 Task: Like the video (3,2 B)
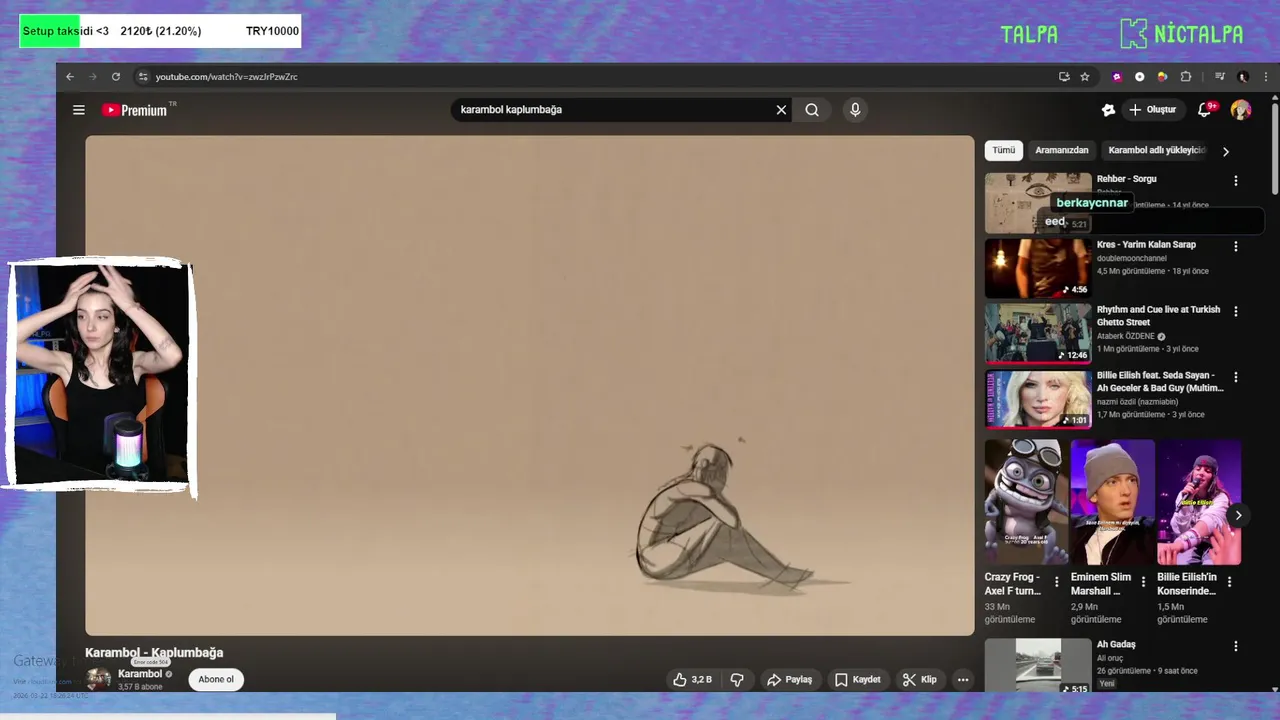pos(692,680)
